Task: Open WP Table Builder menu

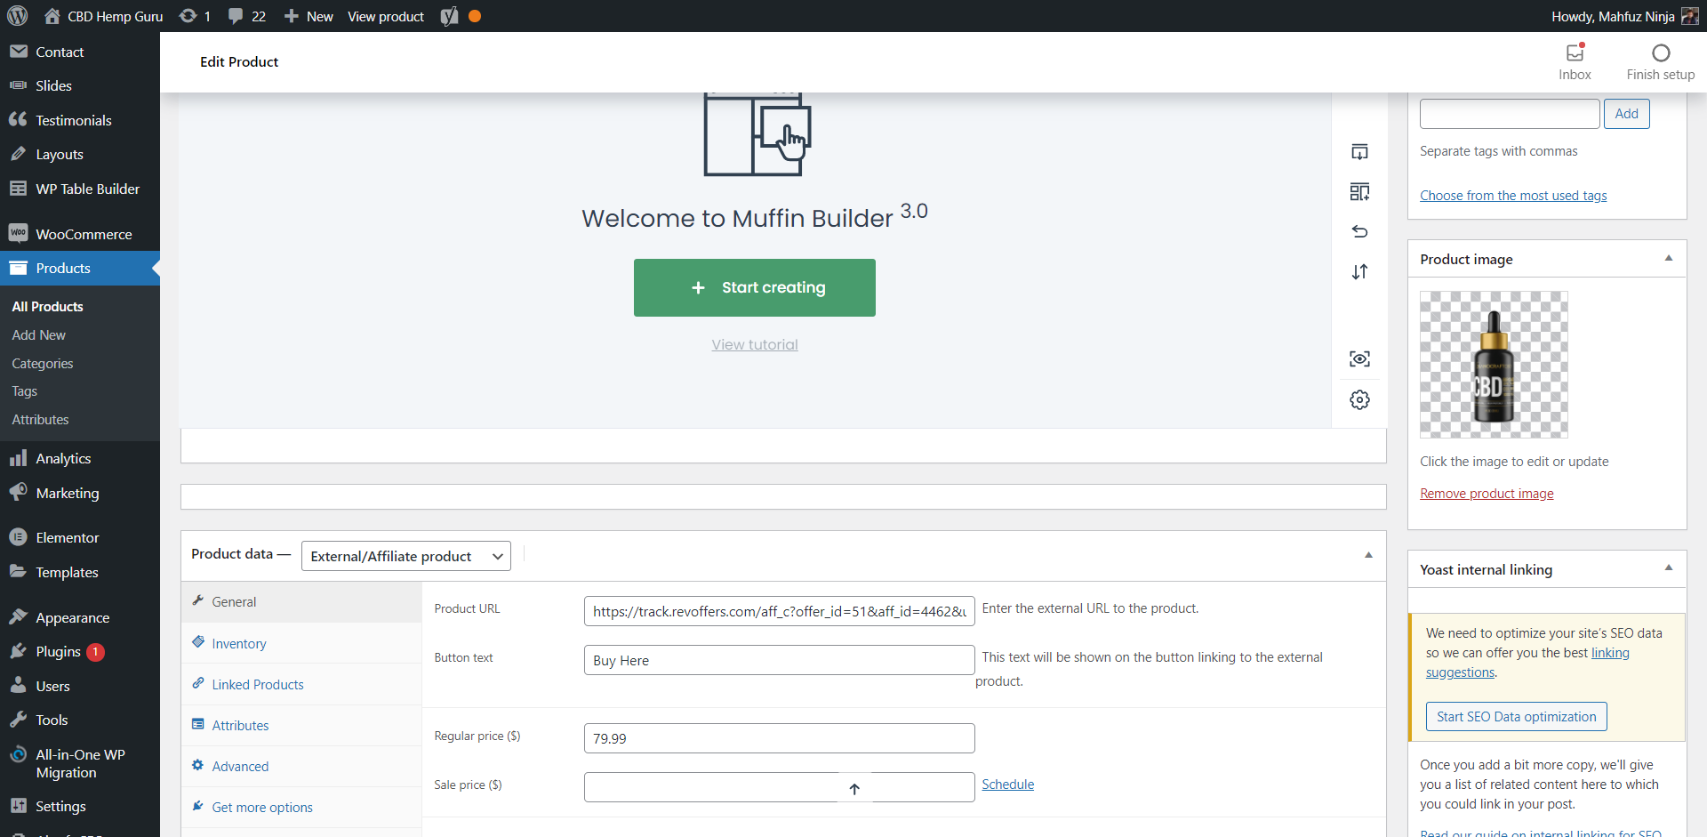Action: (80, 189)
